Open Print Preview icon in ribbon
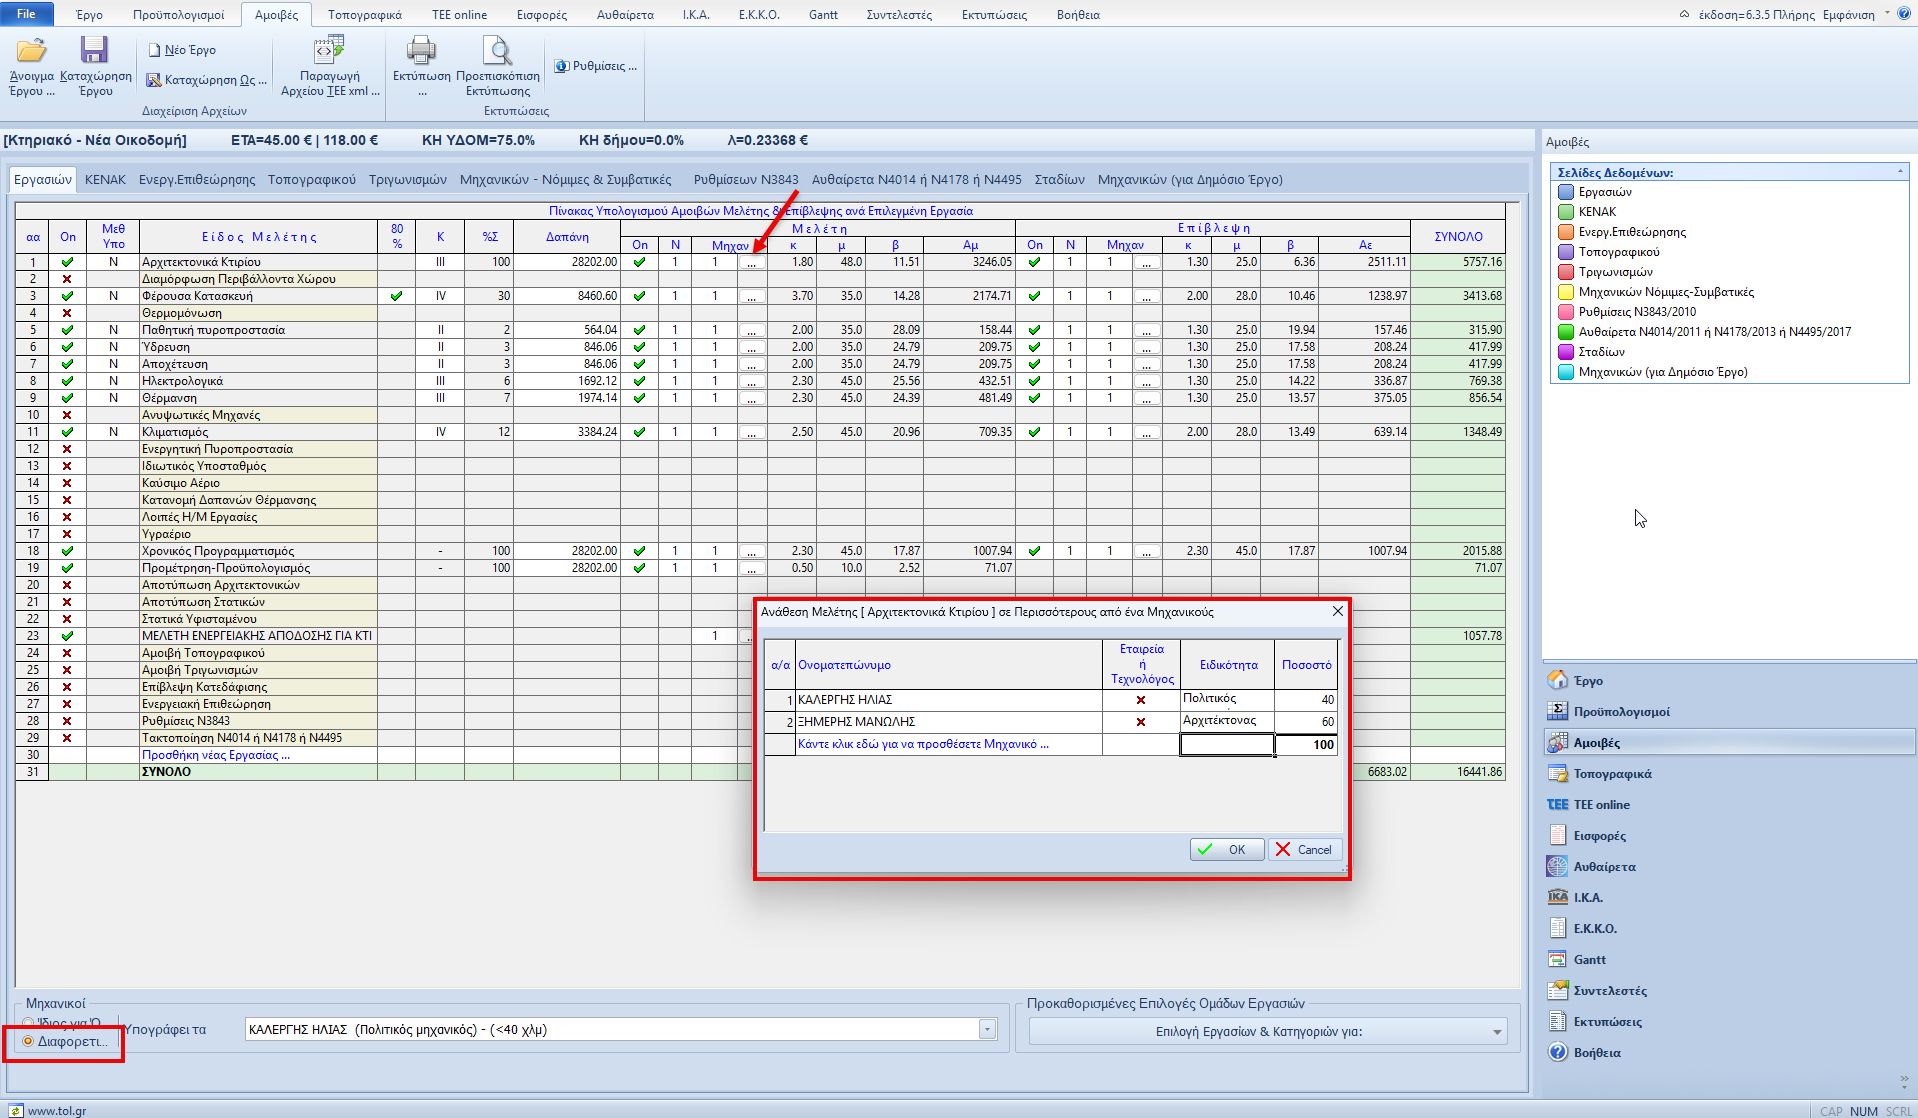1918x1118 pixels. (497, 51)
